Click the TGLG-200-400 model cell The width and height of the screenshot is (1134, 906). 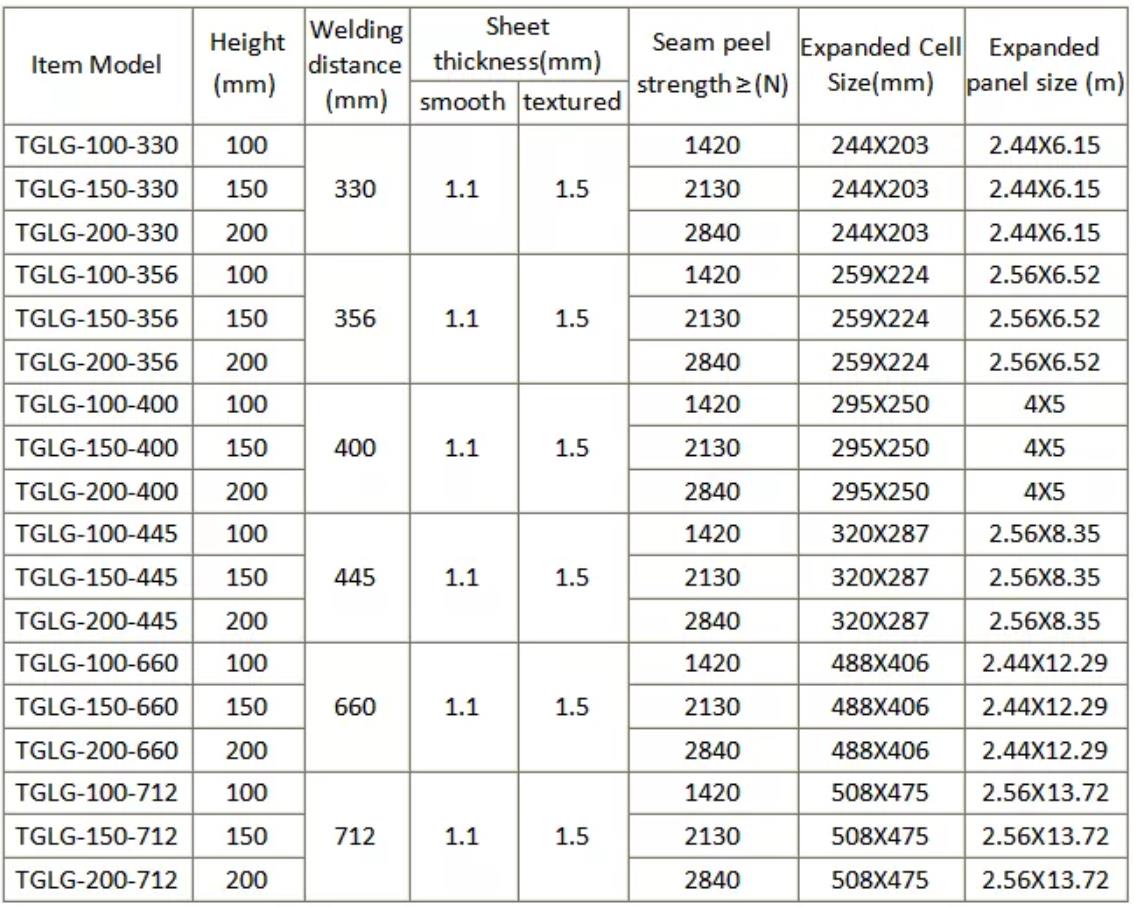tap(97, 492)
